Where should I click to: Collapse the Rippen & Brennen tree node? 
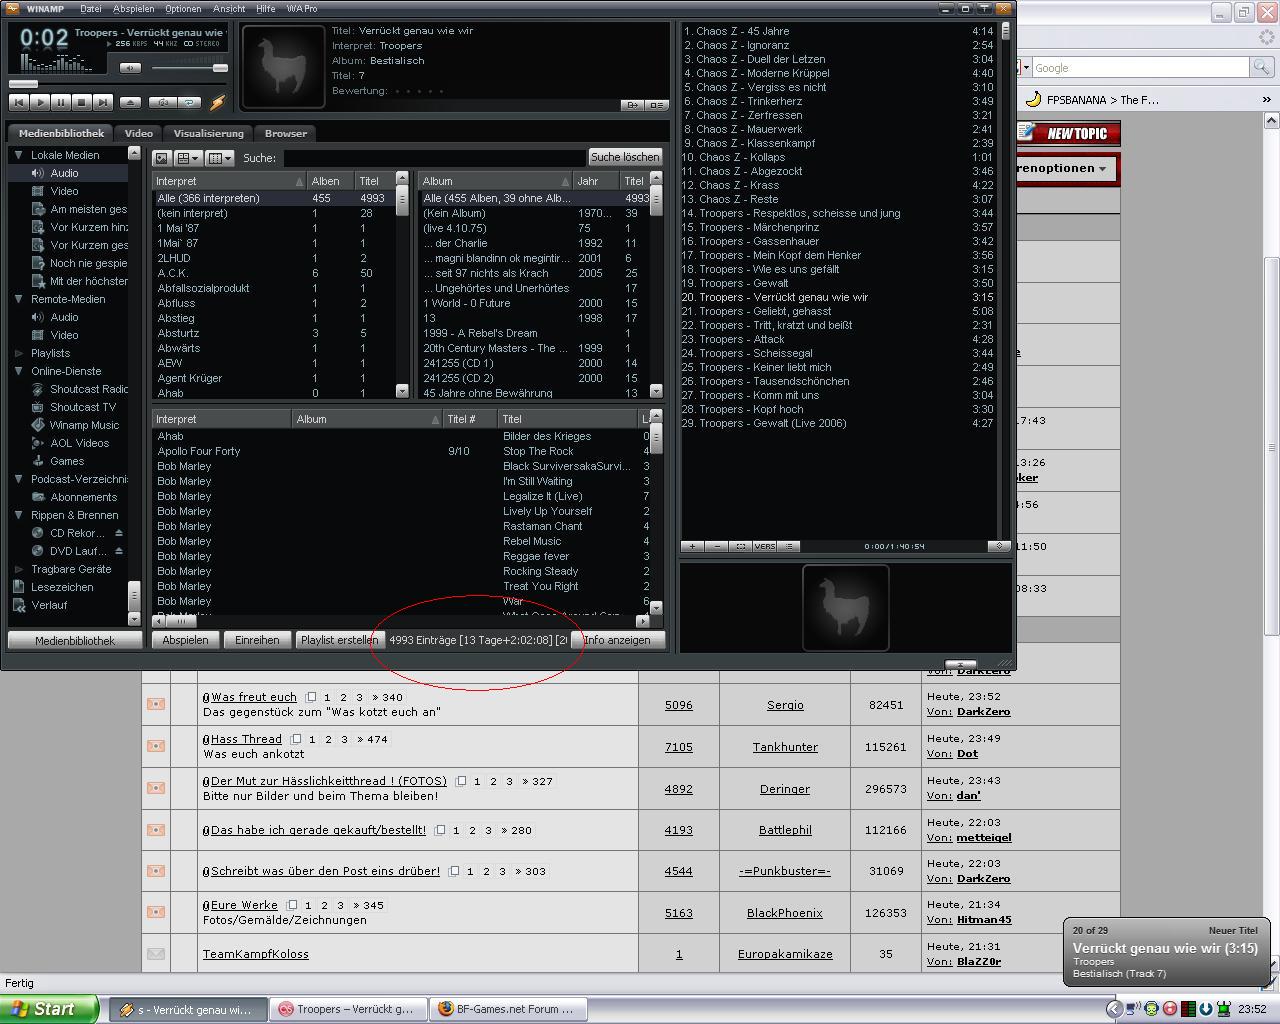[x=18, y=515]
